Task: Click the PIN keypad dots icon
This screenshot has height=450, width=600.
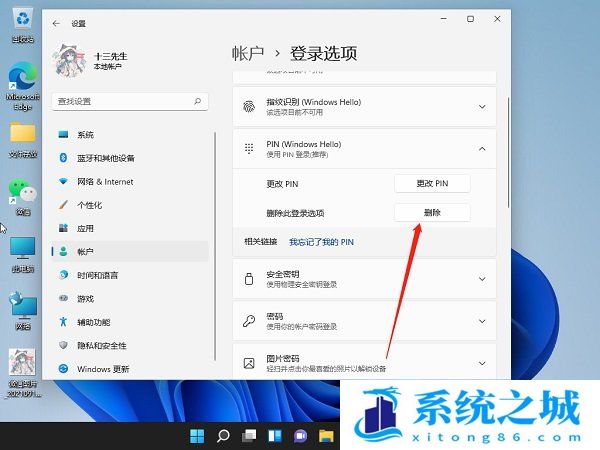Action: (x=249, y=149)
